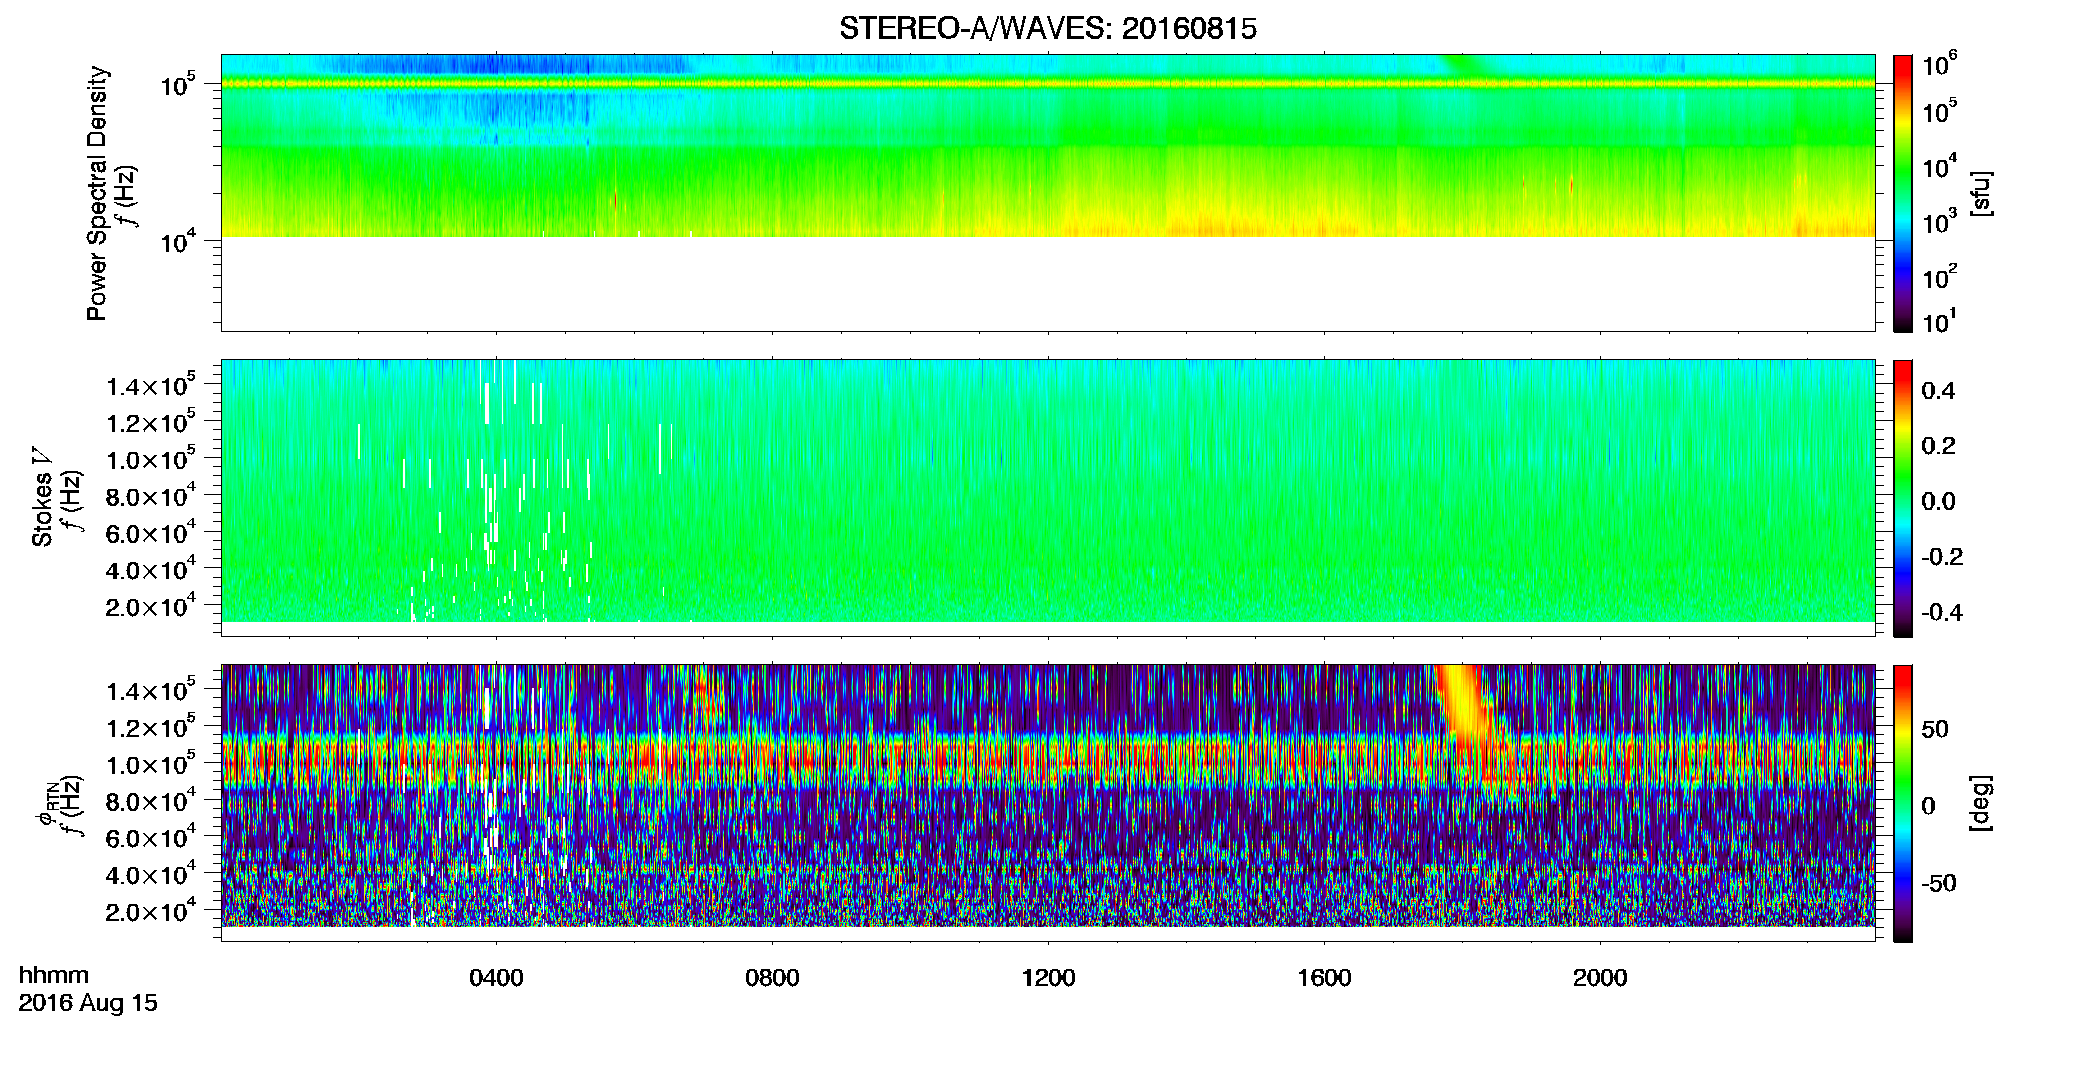Viewport: 2096px width, 1080px height.
Task: Click the 2016 Aug 15 date label
Action: coord(88,1003)
